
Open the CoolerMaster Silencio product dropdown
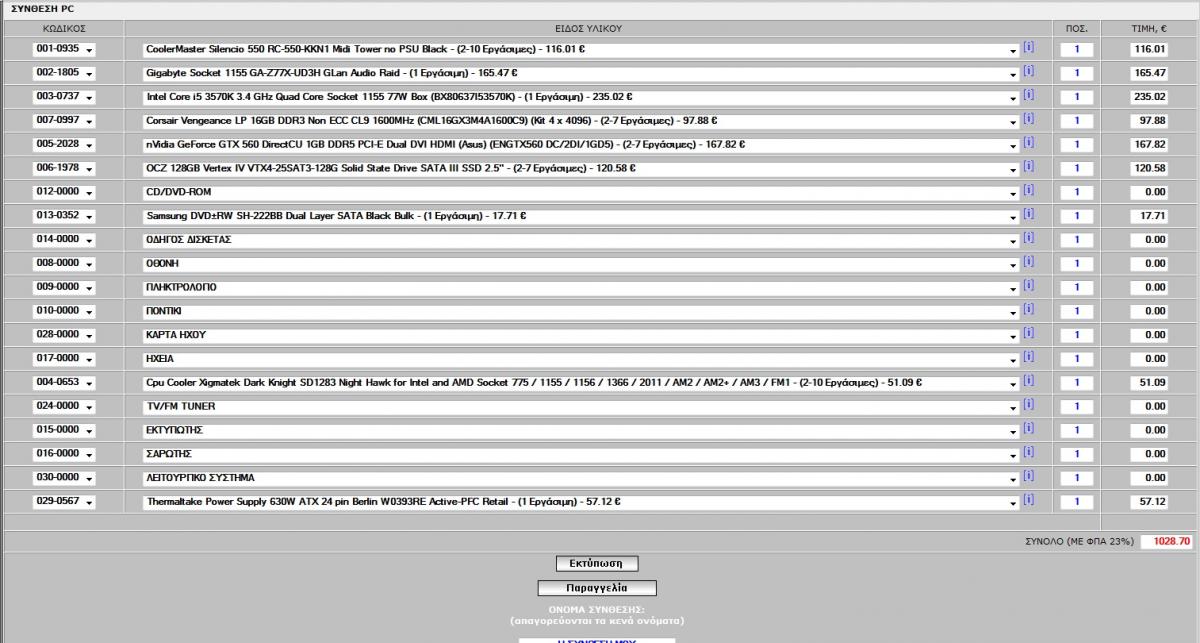point(581,49)
